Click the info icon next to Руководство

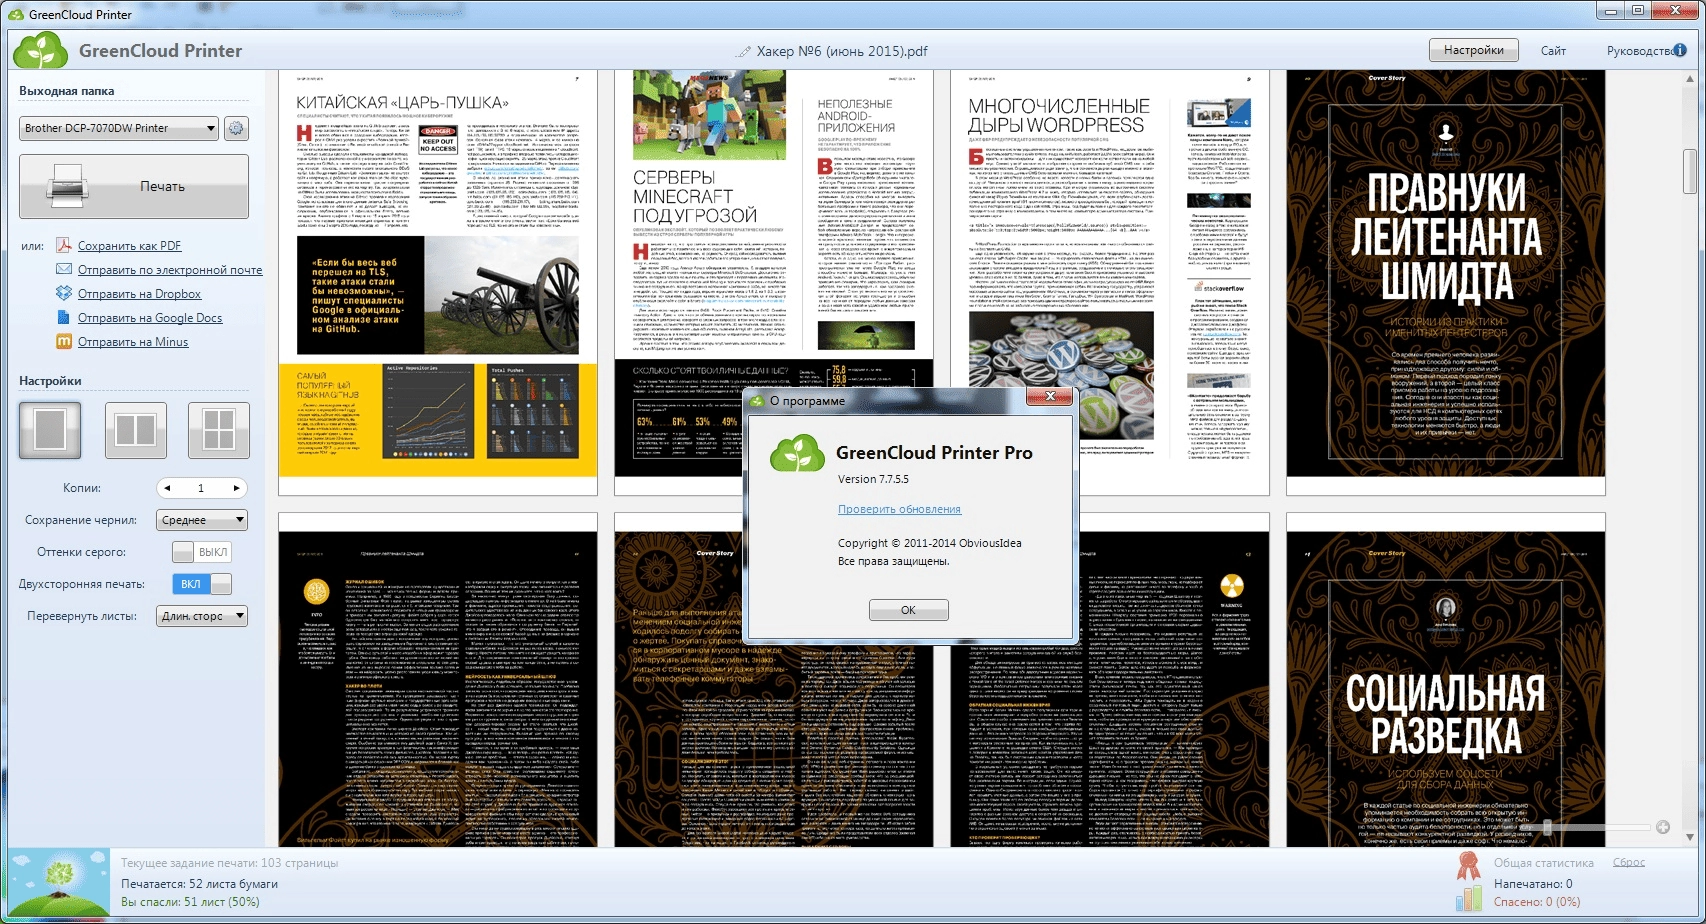tap(1680, 50)
